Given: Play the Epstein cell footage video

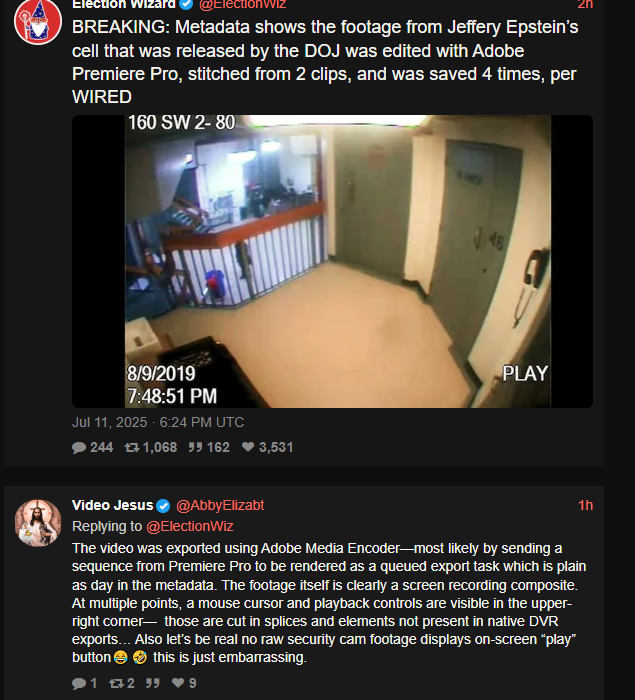Looking at the screenshot, I should [x=332, y=262].
